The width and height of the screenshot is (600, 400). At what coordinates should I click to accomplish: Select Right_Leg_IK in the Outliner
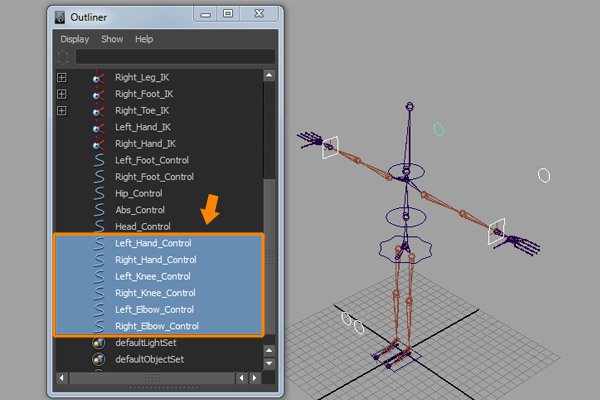142,78
